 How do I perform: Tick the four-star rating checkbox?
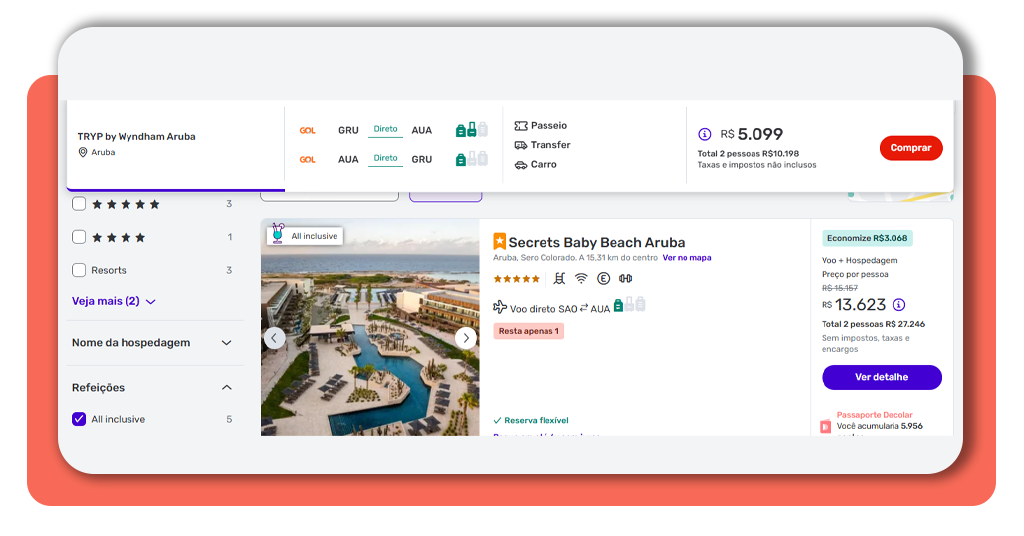[79, 237]
